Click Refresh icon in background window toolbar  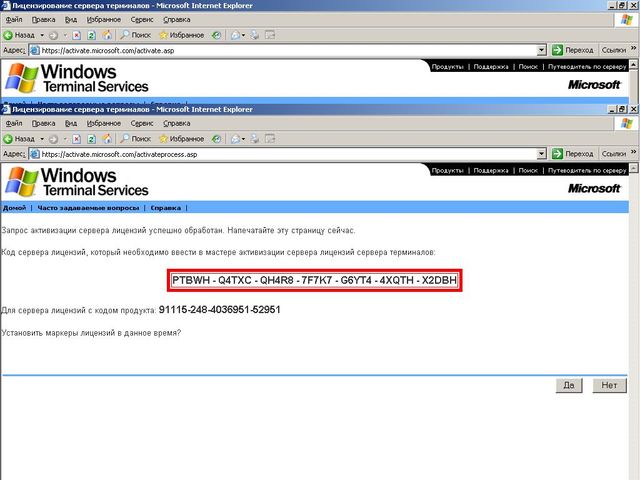(x=91, y=35)
